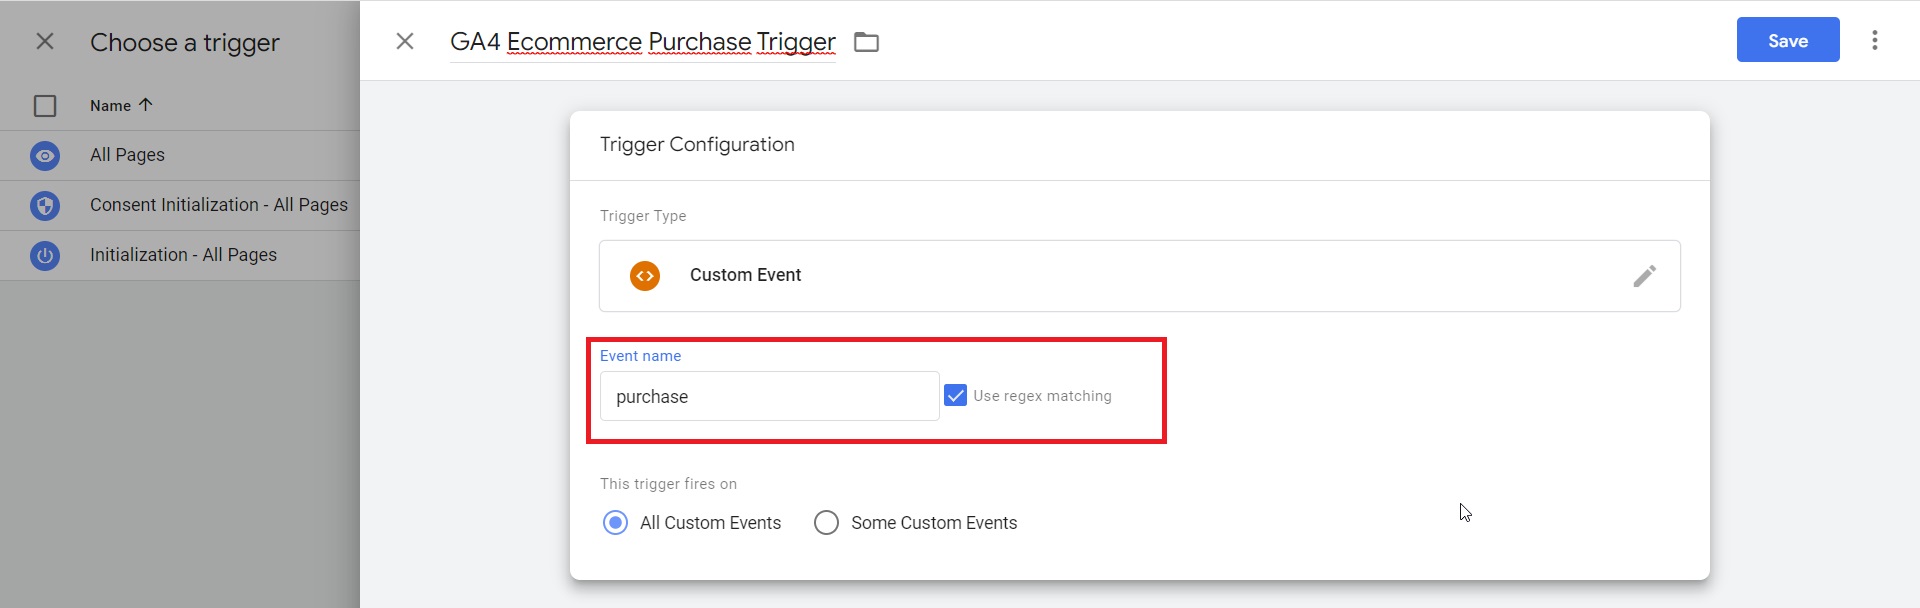Viewport: 1920px width, 608px height.
Task: Choose Initialization - All Pages trigger
Action: coord(180,255)
